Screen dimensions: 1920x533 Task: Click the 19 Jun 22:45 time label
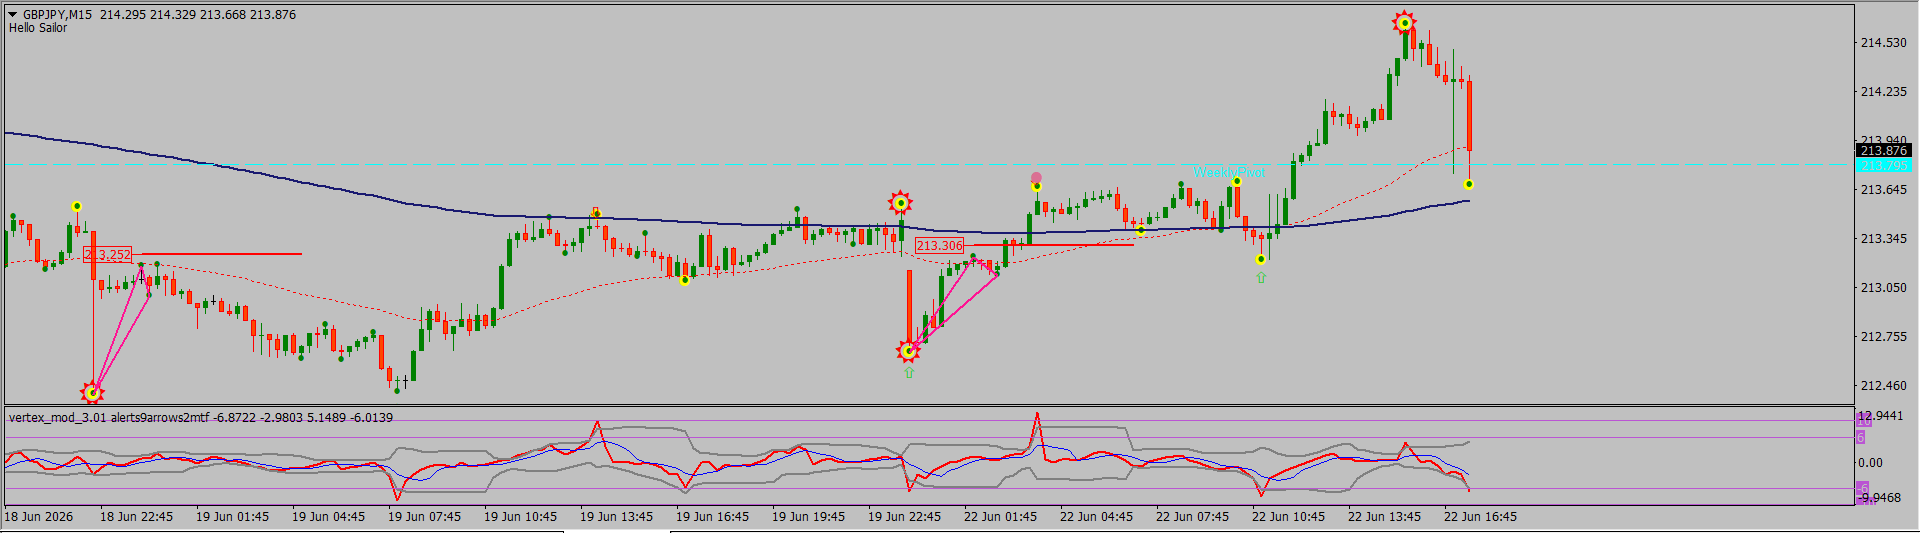(x=904, y=517)
